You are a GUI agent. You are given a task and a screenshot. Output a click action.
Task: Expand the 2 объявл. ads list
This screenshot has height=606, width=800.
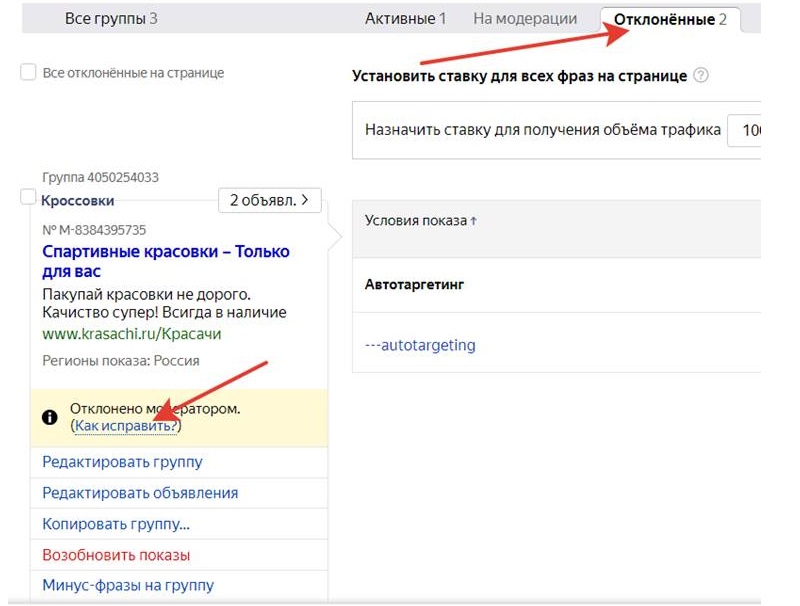coord(270,200)
